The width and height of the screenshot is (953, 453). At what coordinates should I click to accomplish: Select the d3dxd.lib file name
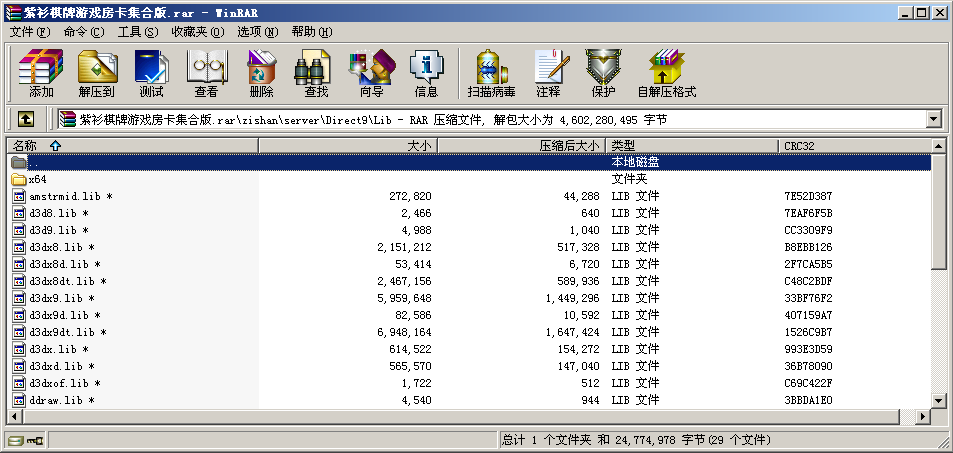[x=61, y=367]
